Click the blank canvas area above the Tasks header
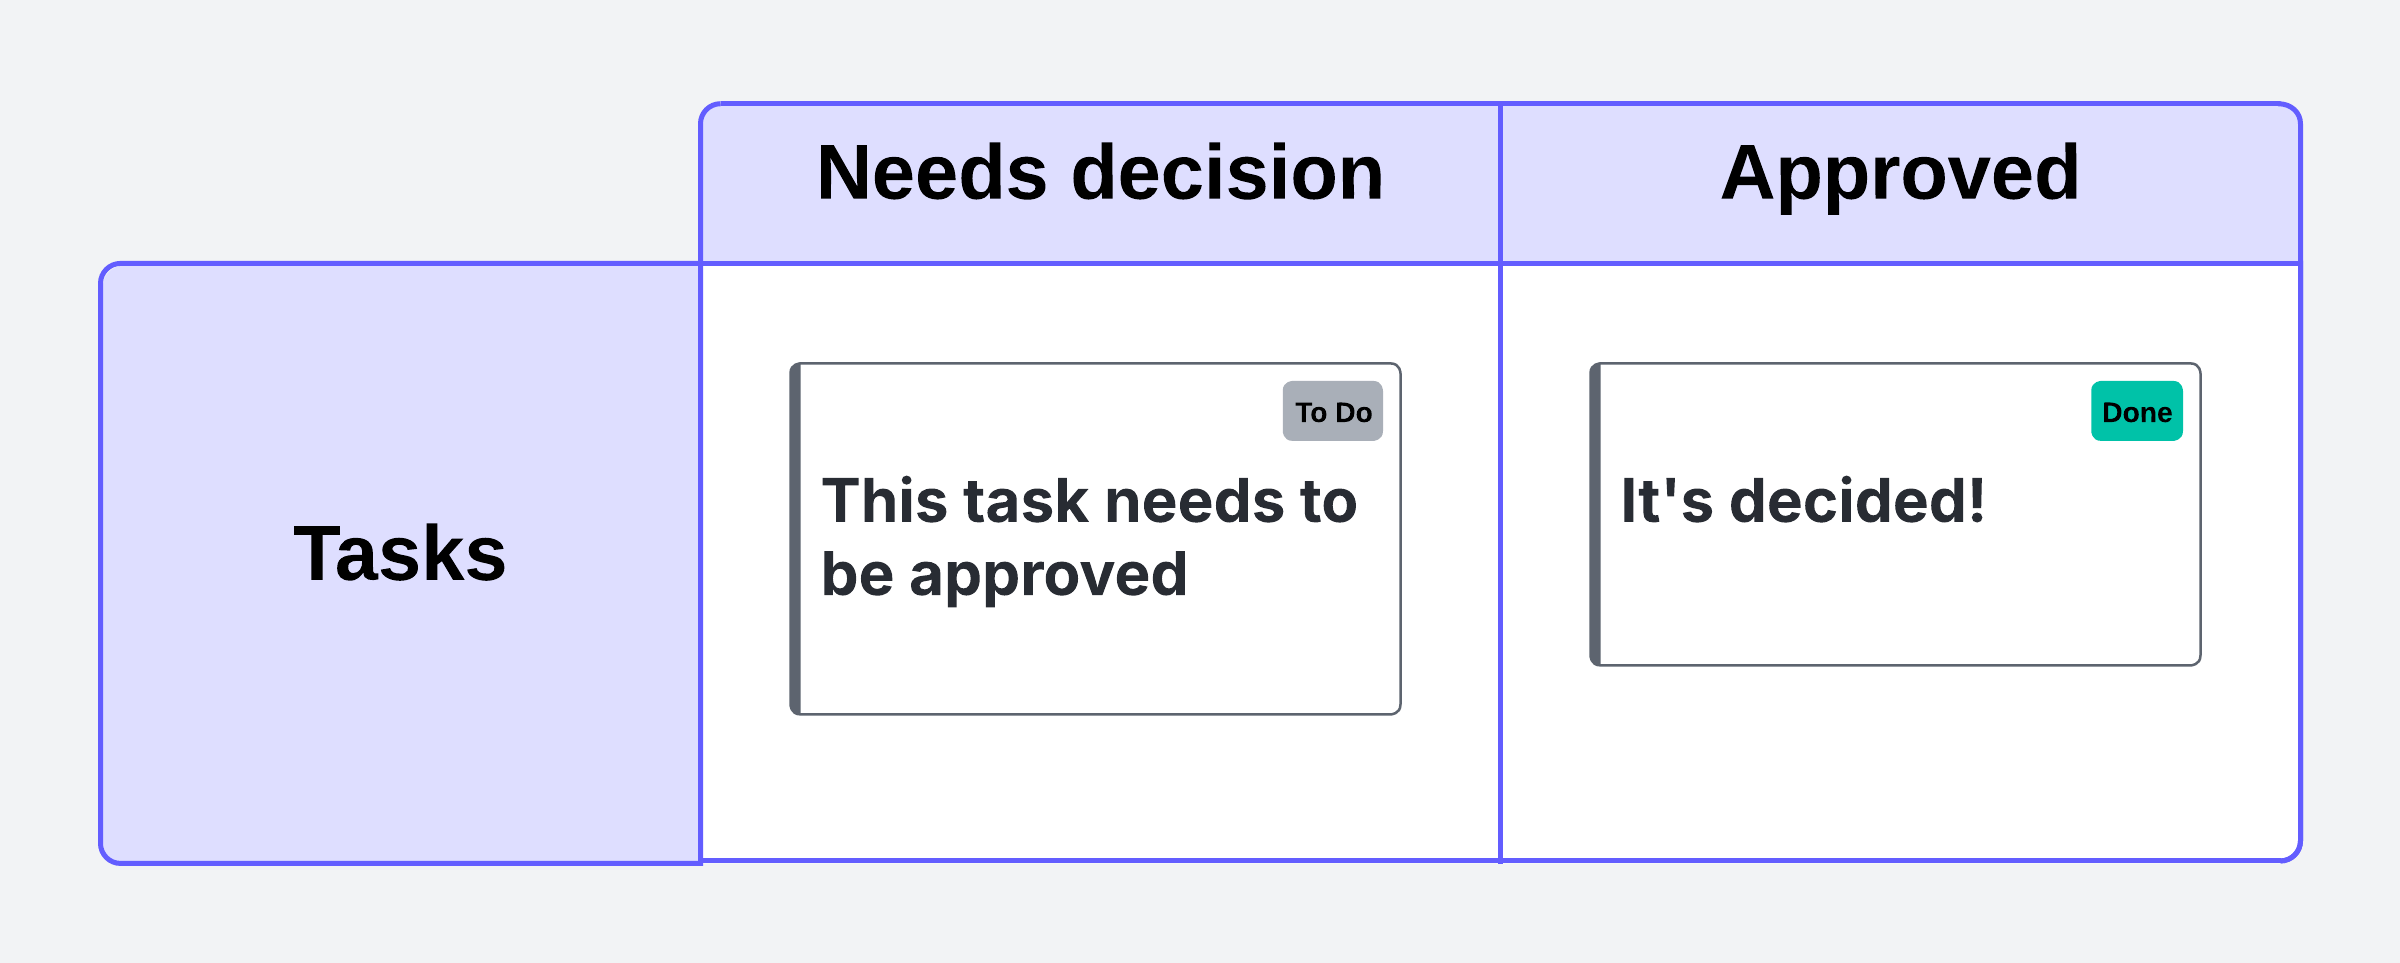Viewport: 2400px width, 963px height. coord(400,150)
